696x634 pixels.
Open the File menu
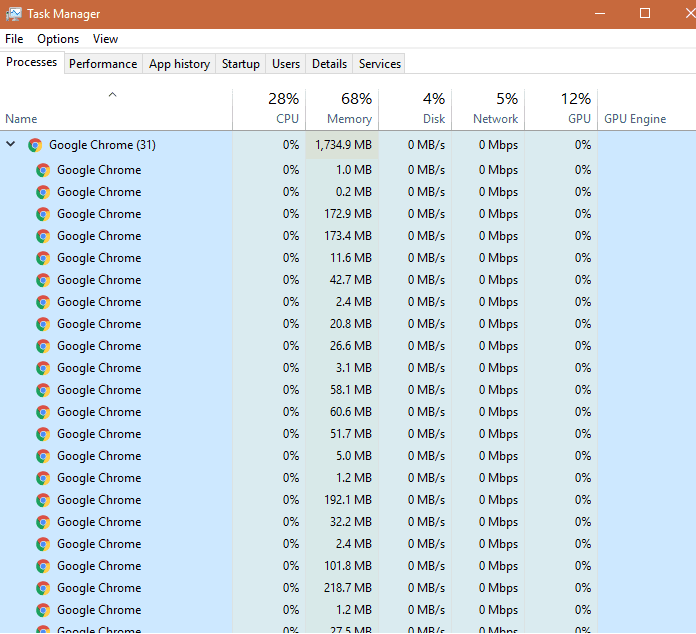coord(14,39)
